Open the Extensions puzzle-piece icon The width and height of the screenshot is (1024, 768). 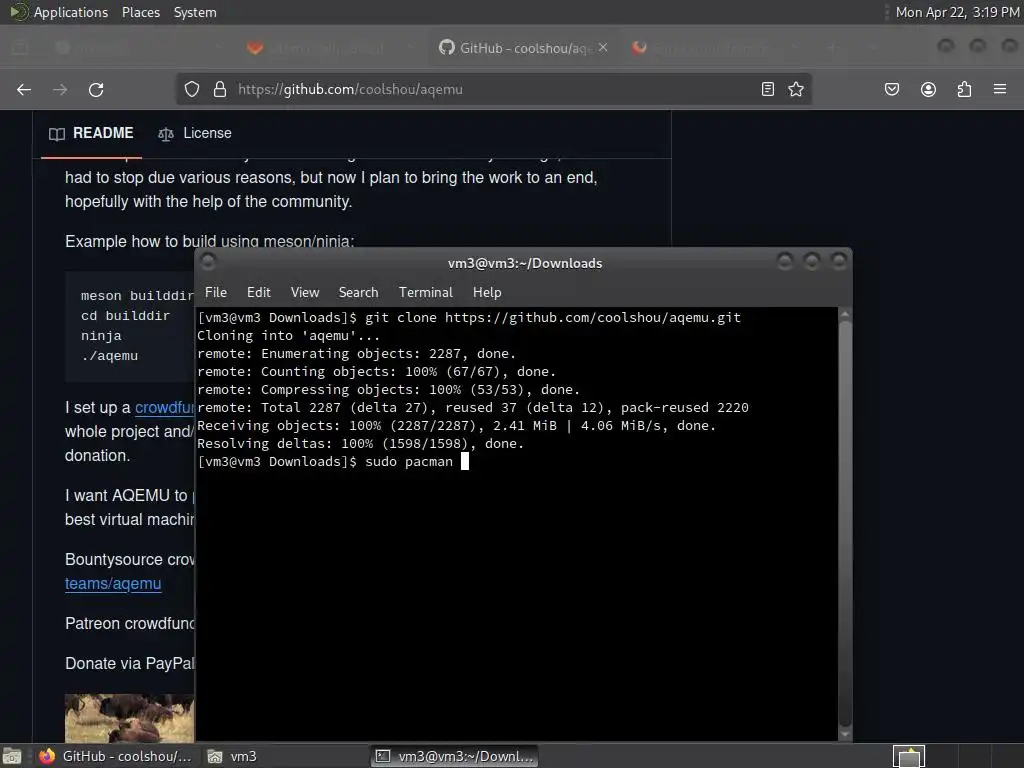(x=964, y=89)
